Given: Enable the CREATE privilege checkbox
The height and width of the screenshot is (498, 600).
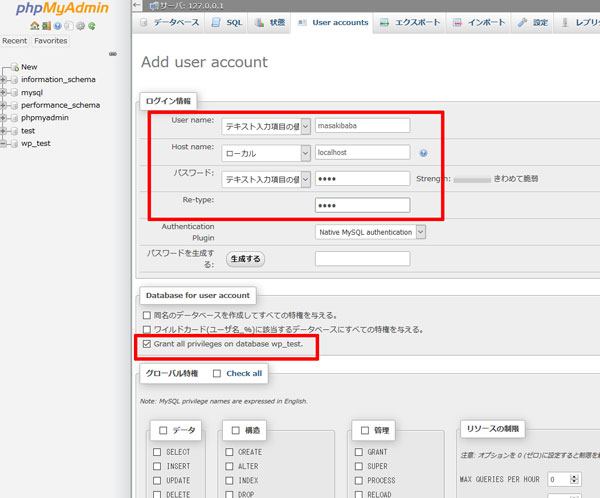Looking at the screenshot, I should tap(229, 452).
